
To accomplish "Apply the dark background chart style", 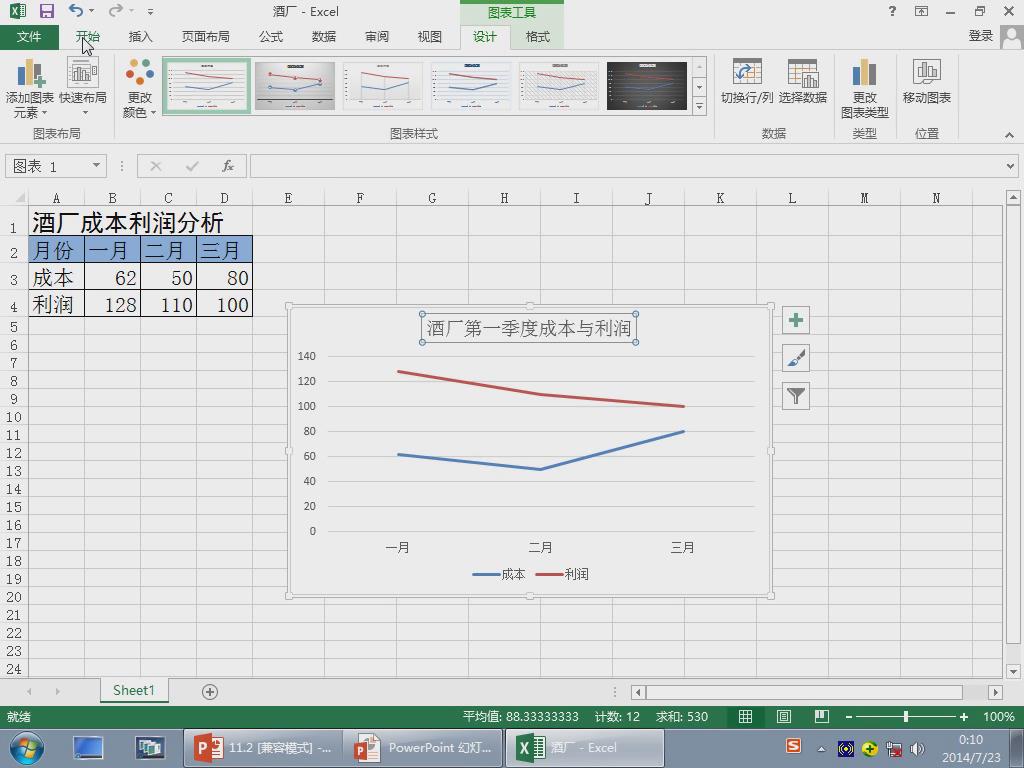I will click(647, 86).
